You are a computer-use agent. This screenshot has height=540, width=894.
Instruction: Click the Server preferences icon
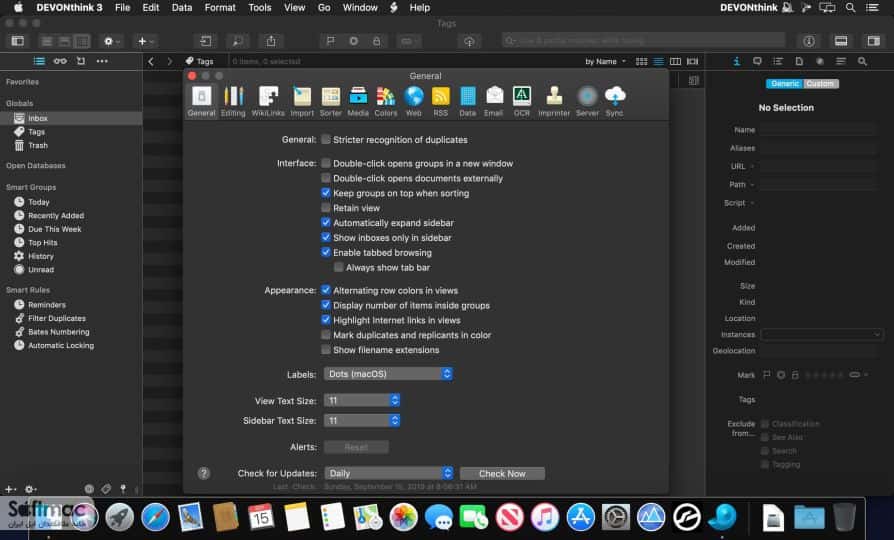(587, 101)
